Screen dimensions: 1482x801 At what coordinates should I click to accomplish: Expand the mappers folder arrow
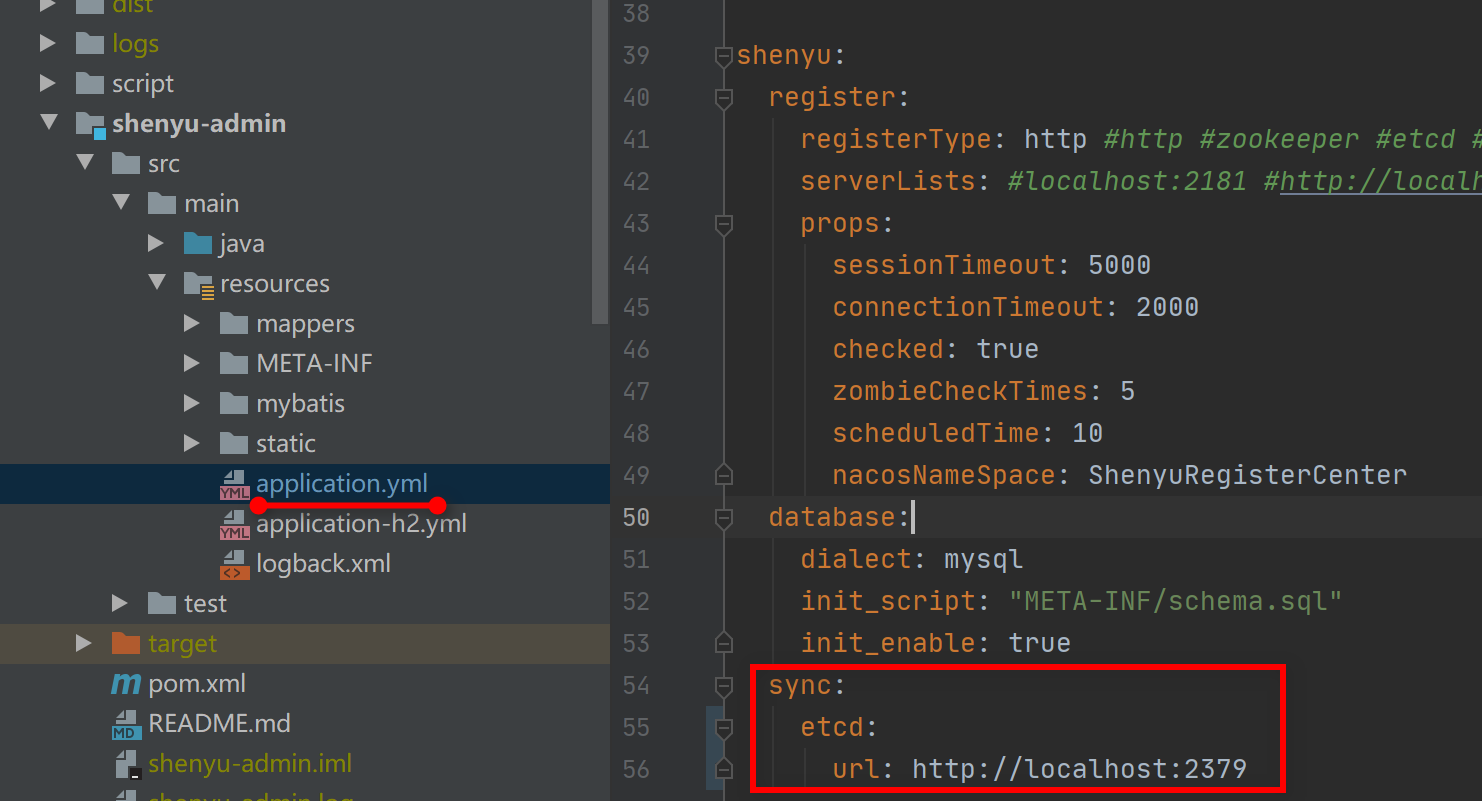coord(191,323)
